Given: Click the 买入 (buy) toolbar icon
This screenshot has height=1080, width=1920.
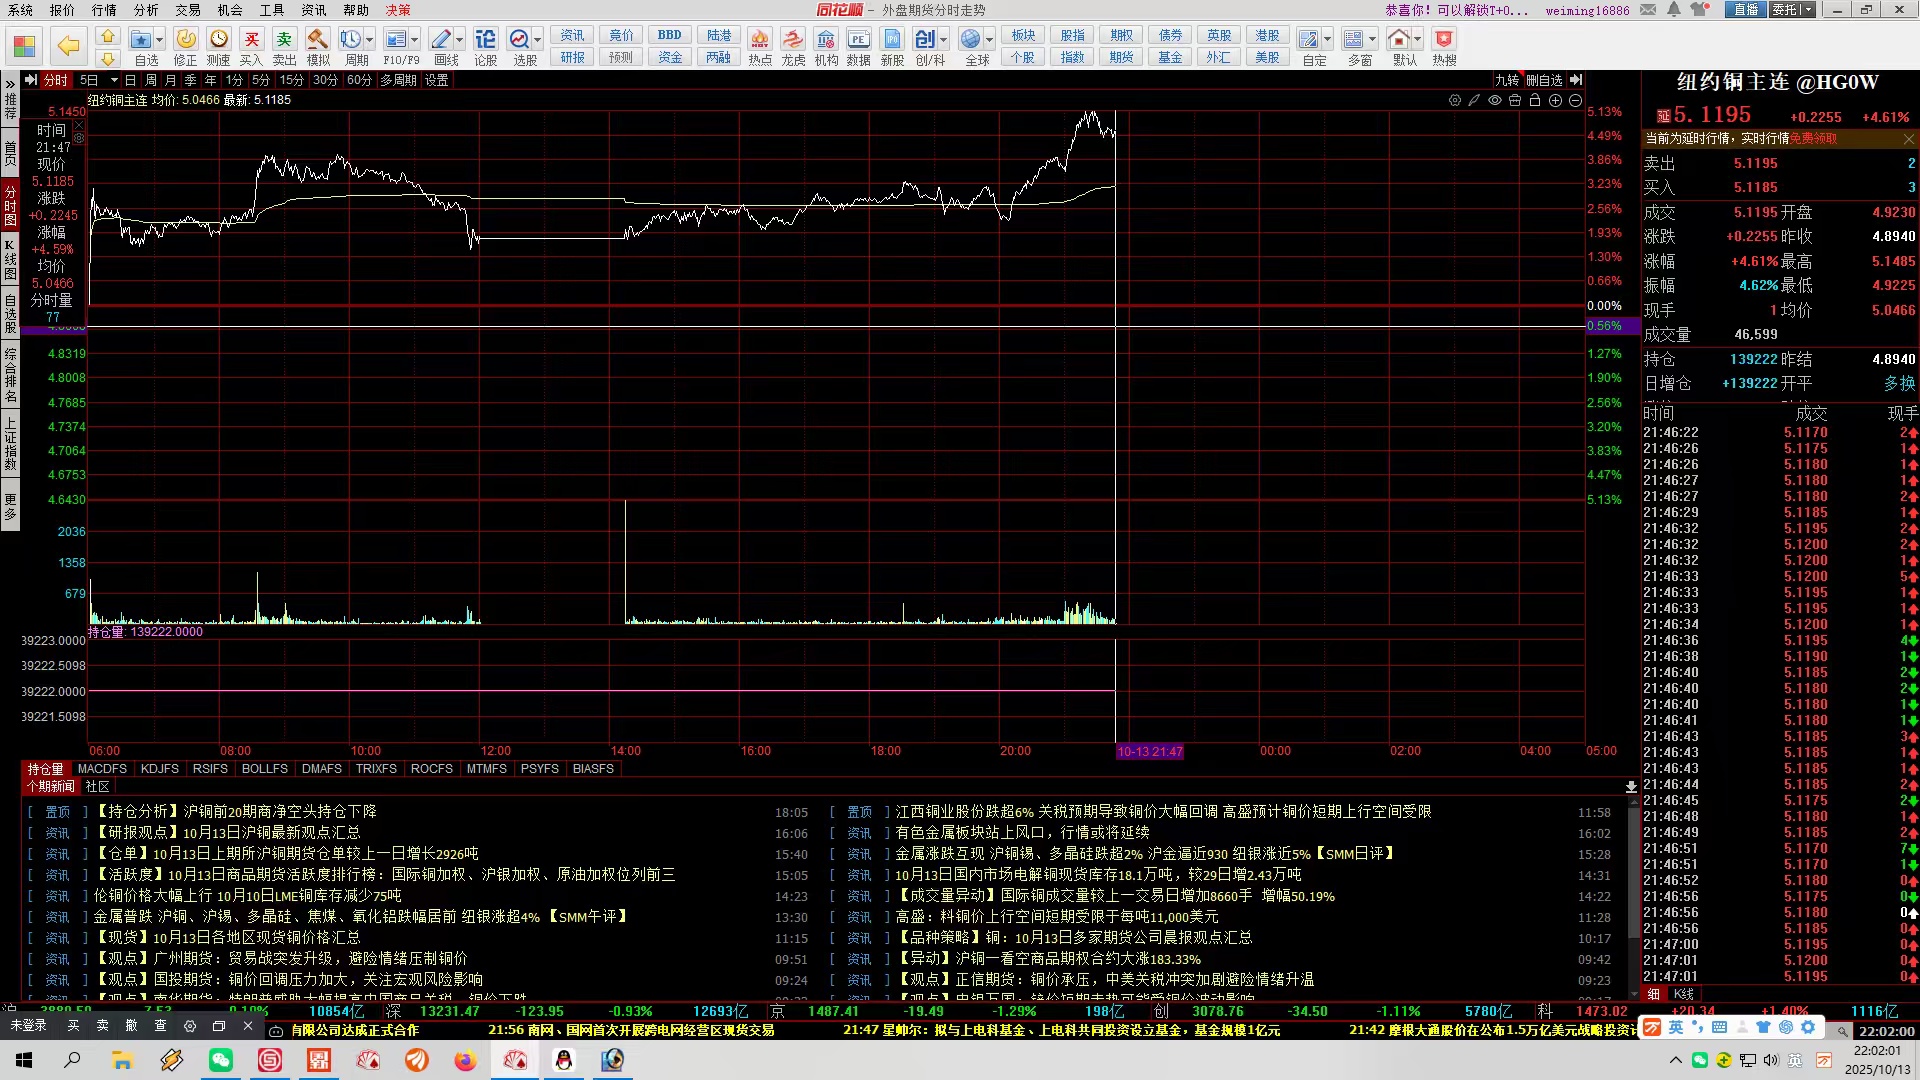Looking at the screenshot, I should point(251,41).
